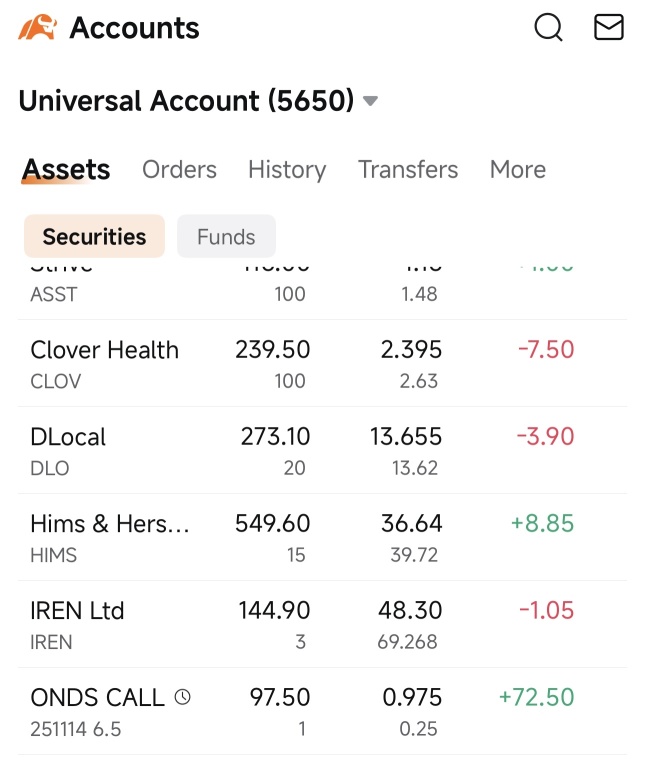Tap the orange bull app logo
This screenshot has height=771, width=645.
pyautogui.click(x=37, y=27)
